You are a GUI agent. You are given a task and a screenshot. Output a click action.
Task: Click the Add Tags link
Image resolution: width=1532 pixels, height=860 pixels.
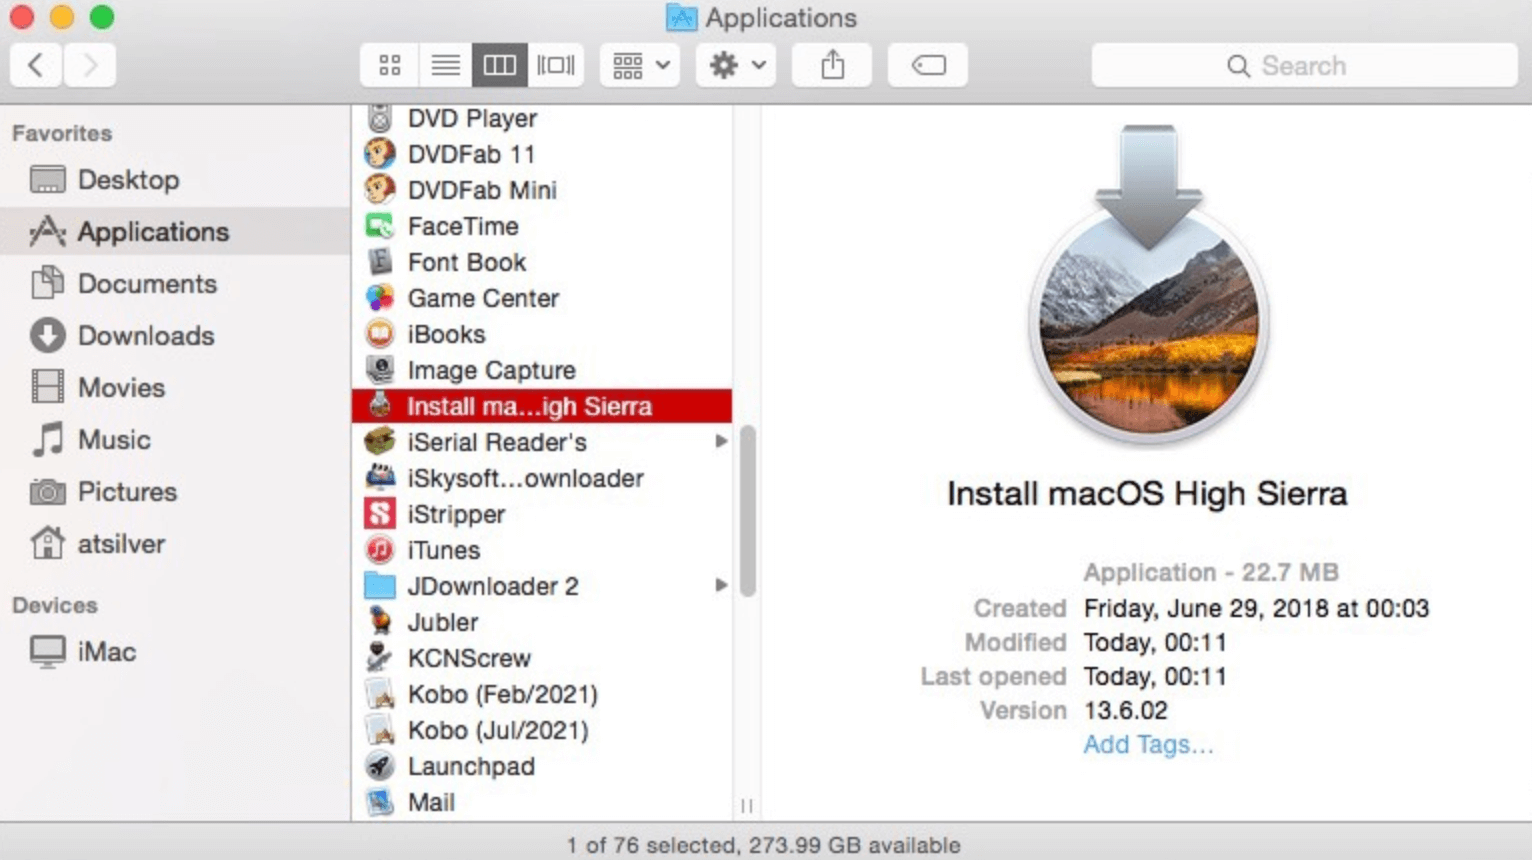1147,744
